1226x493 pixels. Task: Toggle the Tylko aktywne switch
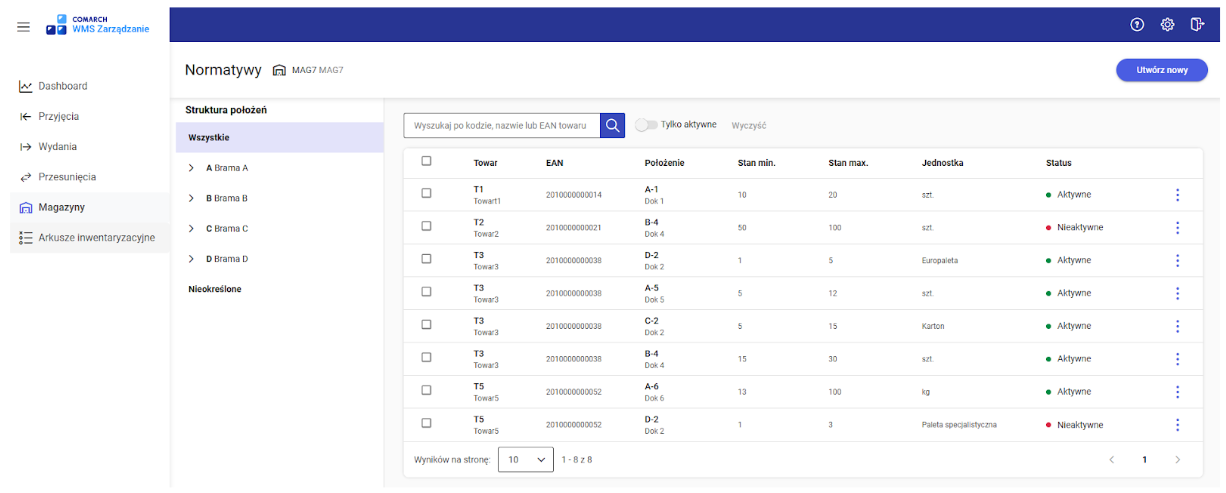646,125
